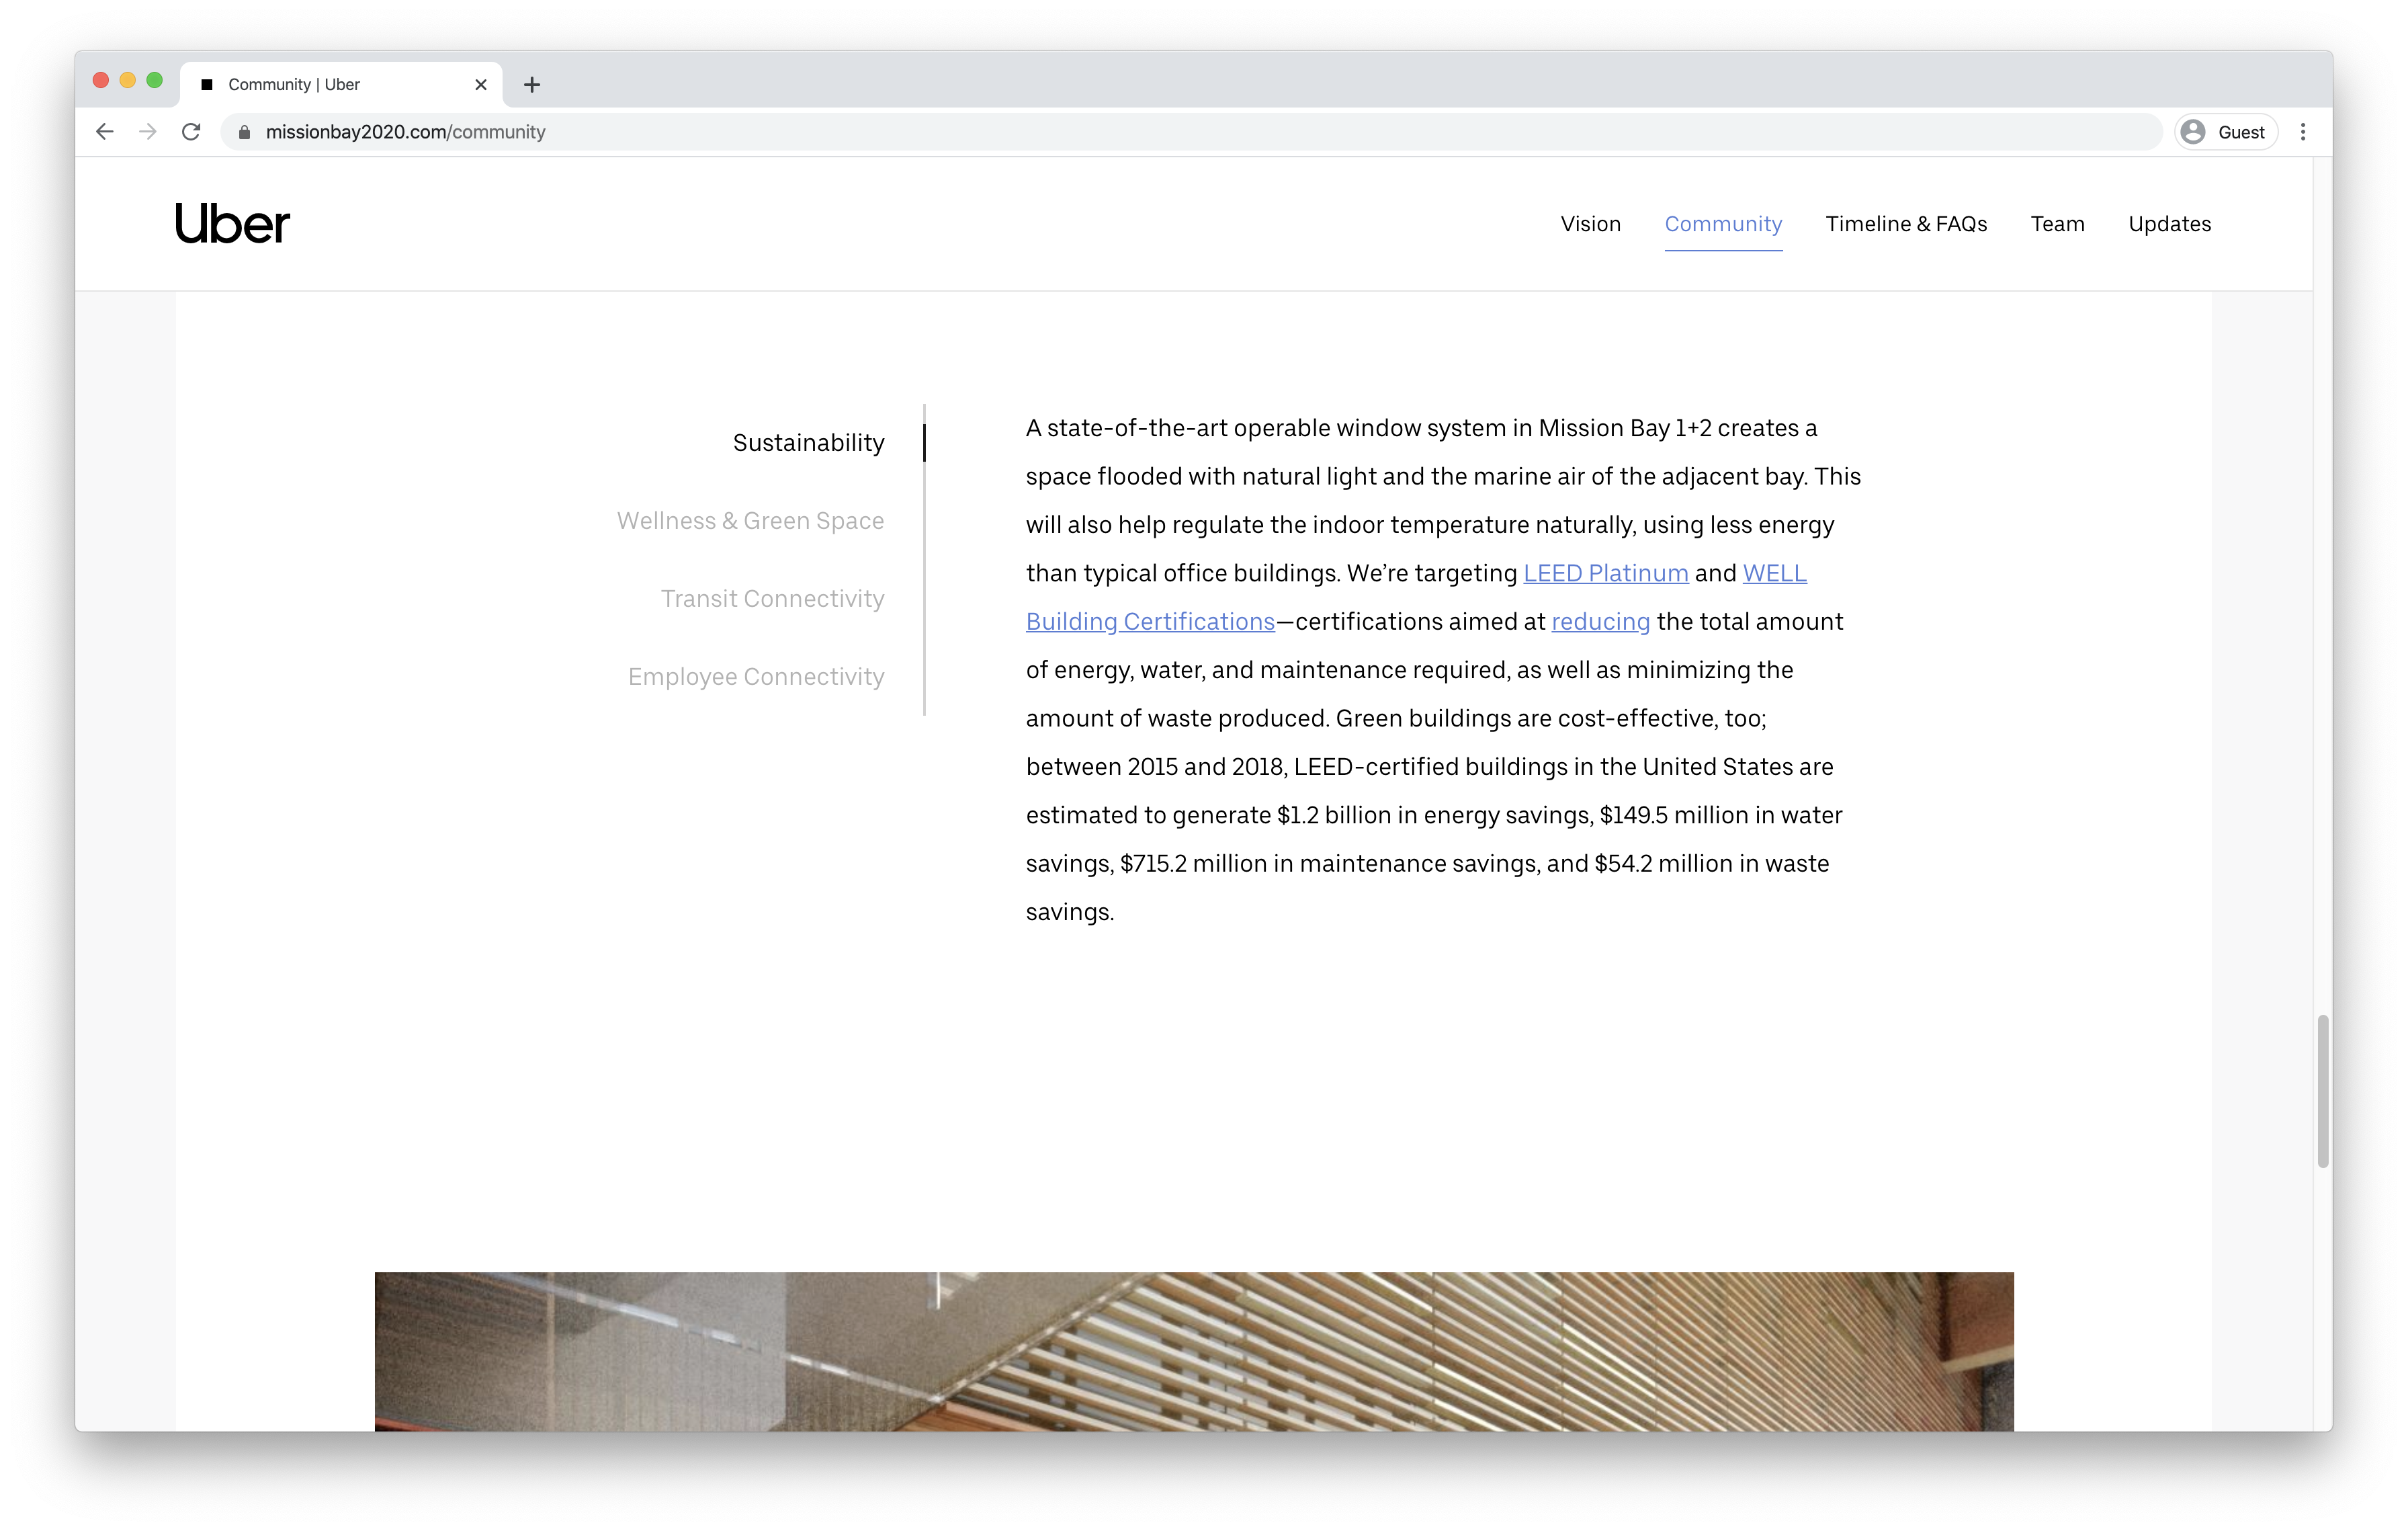Switch to Transit Connectivity section

772,599
